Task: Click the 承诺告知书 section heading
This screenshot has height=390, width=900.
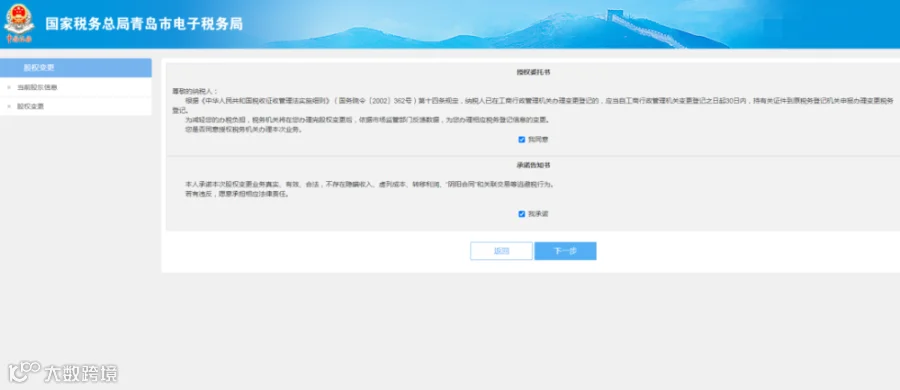Action: 533,165
